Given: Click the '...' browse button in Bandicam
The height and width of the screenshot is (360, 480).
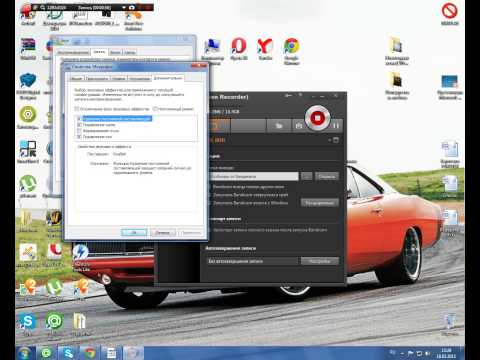Looking at the screenshot, I should (307, 176).
